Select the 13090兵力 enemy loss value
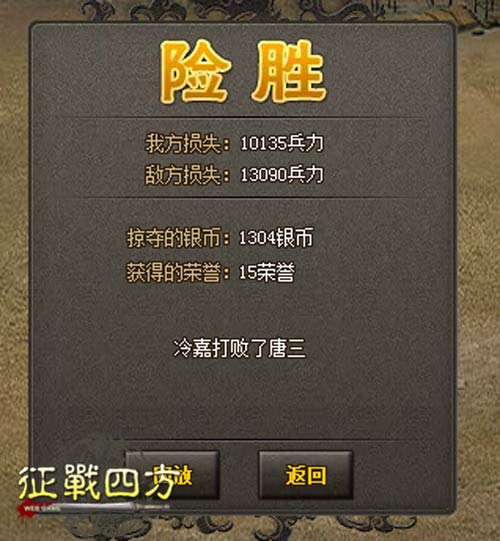This screenshot has width=500, height=541. click(x=282, y=174)
